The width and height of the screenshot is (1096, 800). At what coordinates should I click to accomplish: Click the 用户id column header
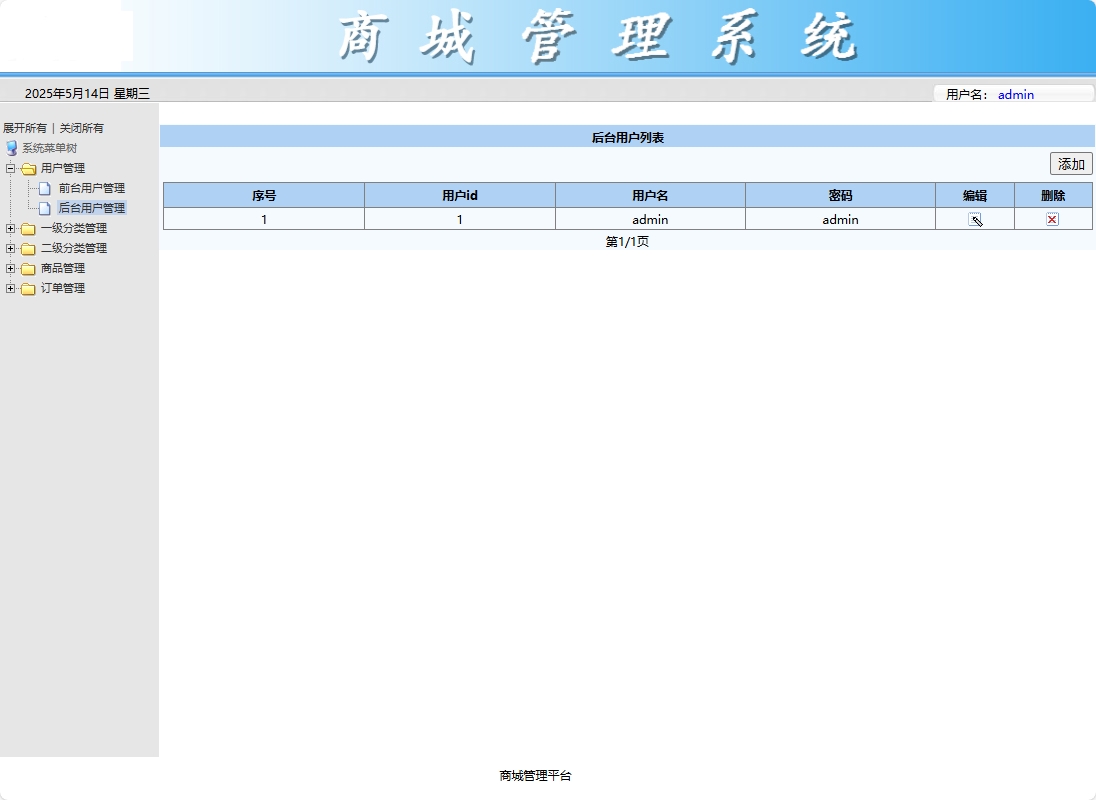tap(459, 195)
